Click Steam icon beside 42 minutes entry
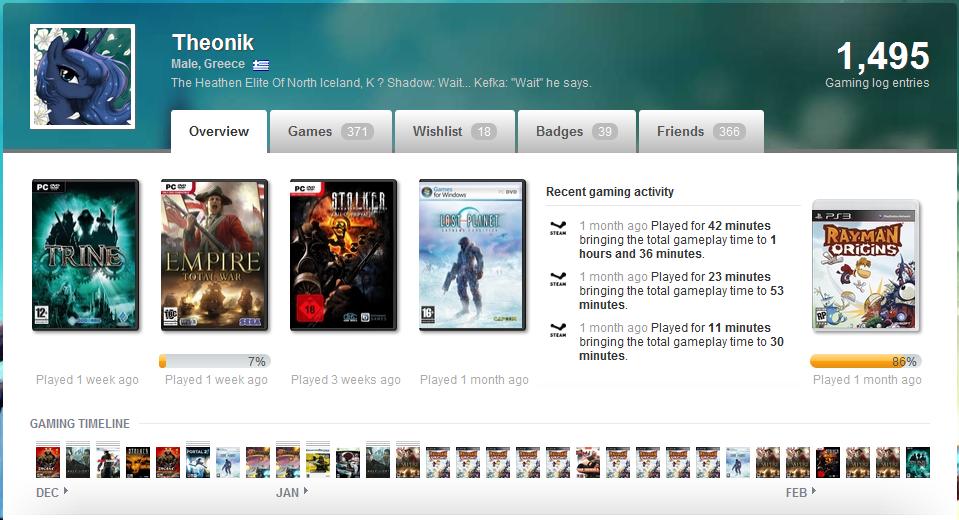 coord(558,228)
